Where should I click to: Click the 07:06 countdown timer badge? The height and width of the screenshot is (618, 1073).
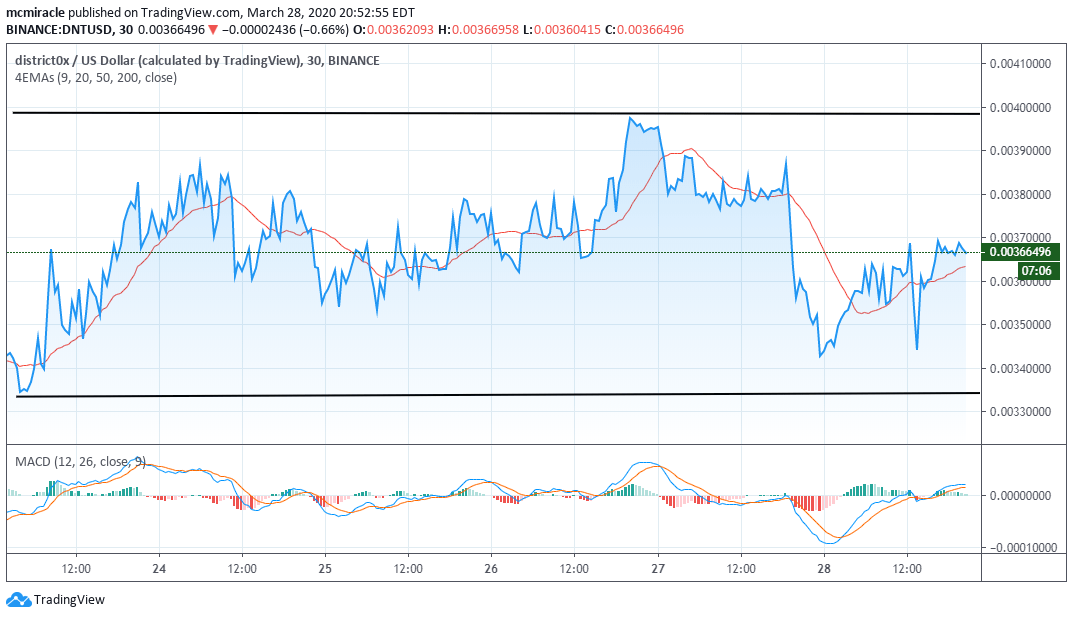tap(1034, 271)
